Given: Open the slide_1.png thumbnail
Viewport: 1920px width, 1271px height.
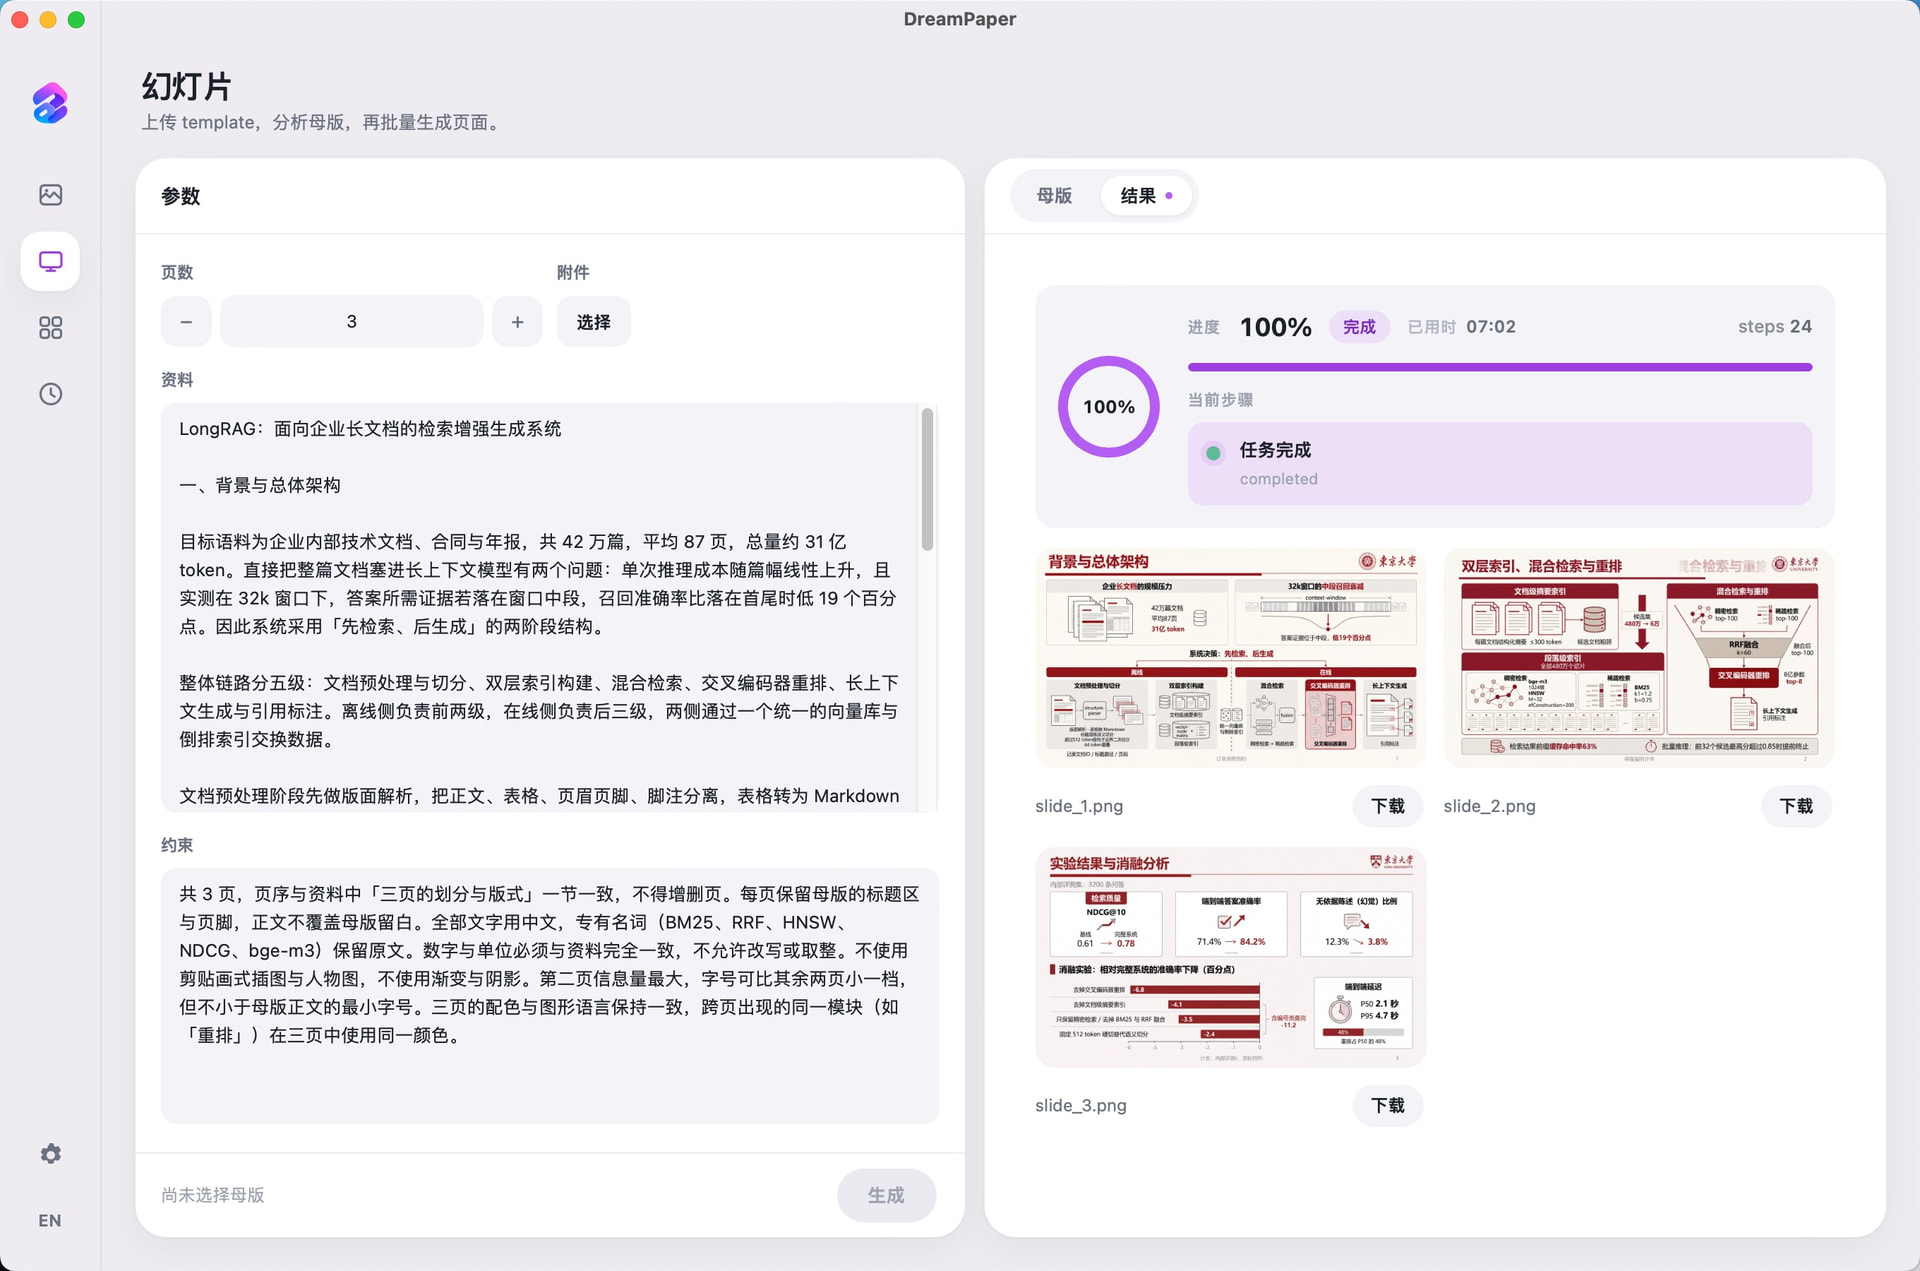Looking at the screenshot, I should pos(1230,657).
